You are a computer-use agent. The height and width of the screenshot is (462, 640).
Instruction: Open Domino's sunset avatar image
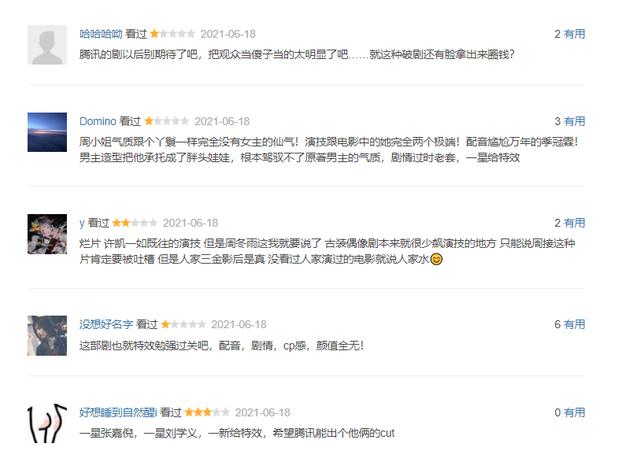[47, 132]
